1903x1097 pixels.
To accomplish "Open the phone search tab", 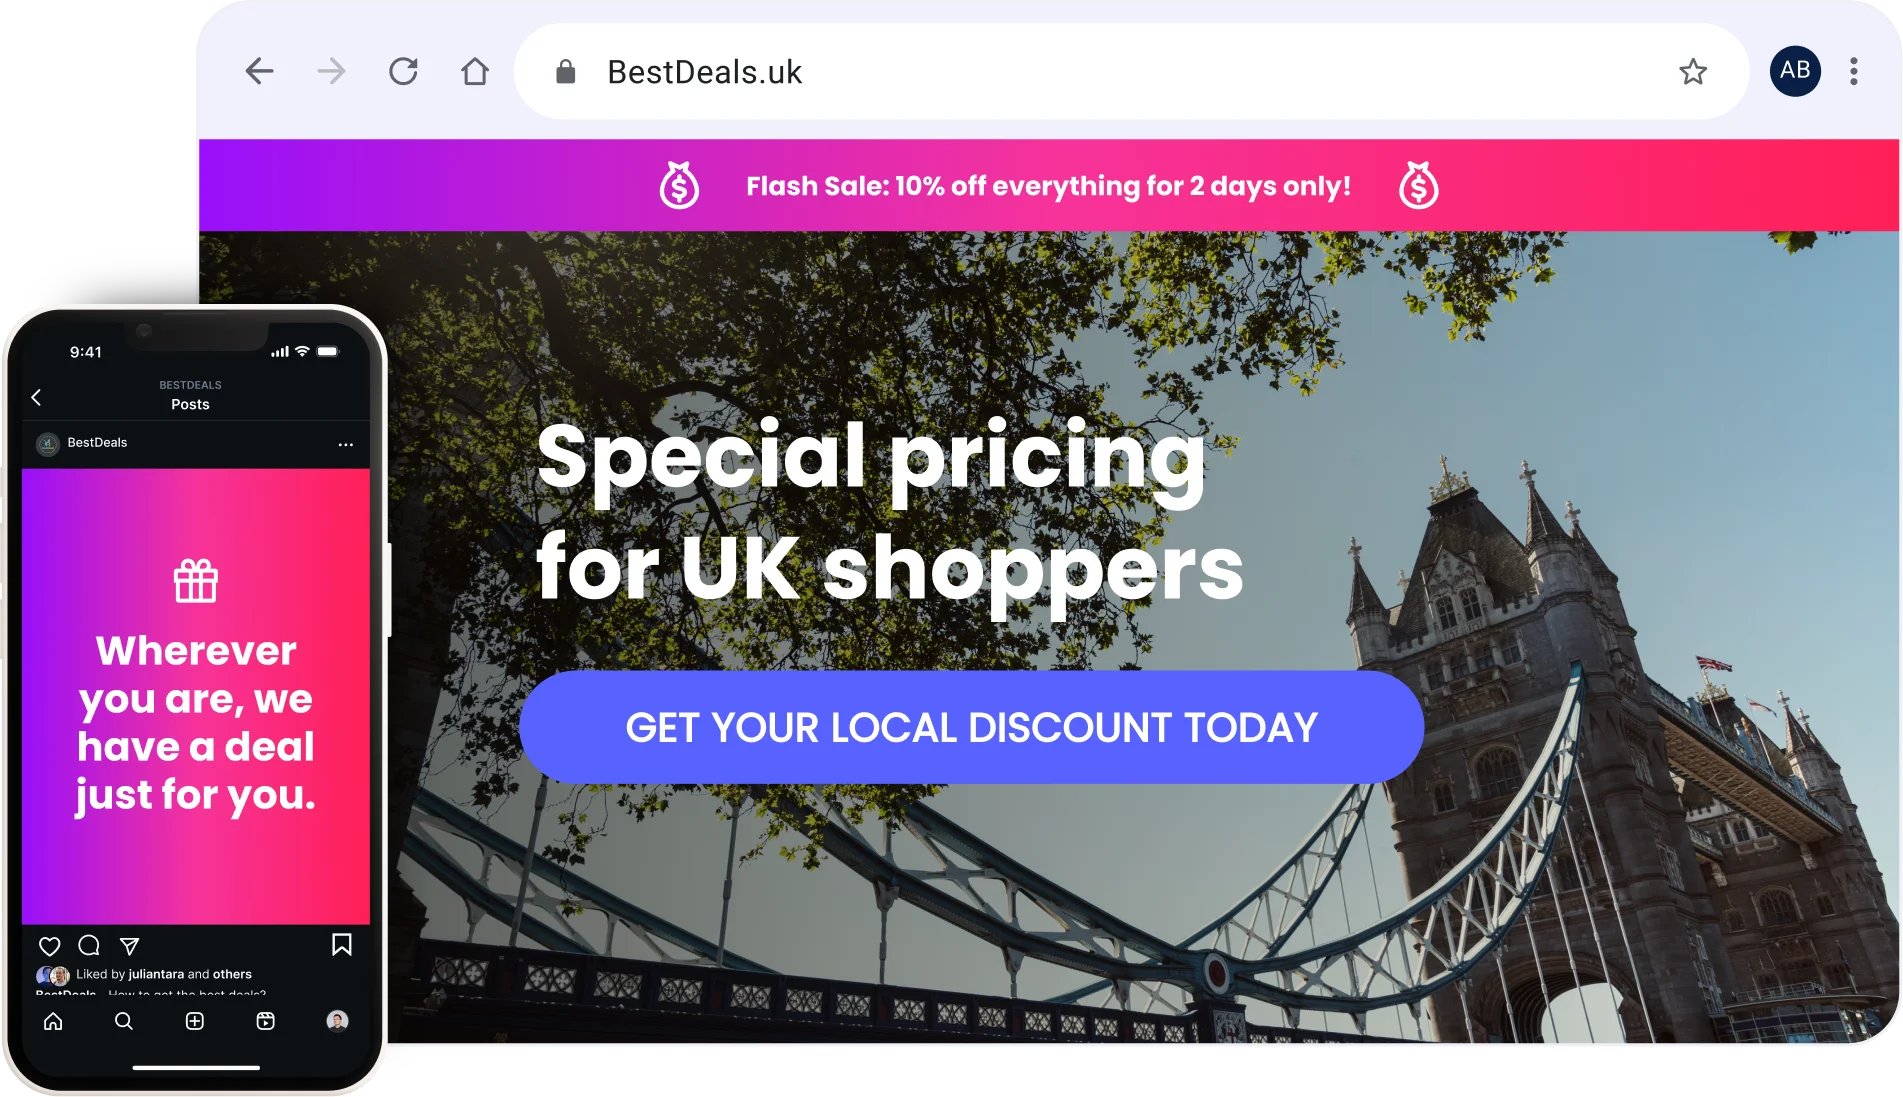I will (124, 1021).
